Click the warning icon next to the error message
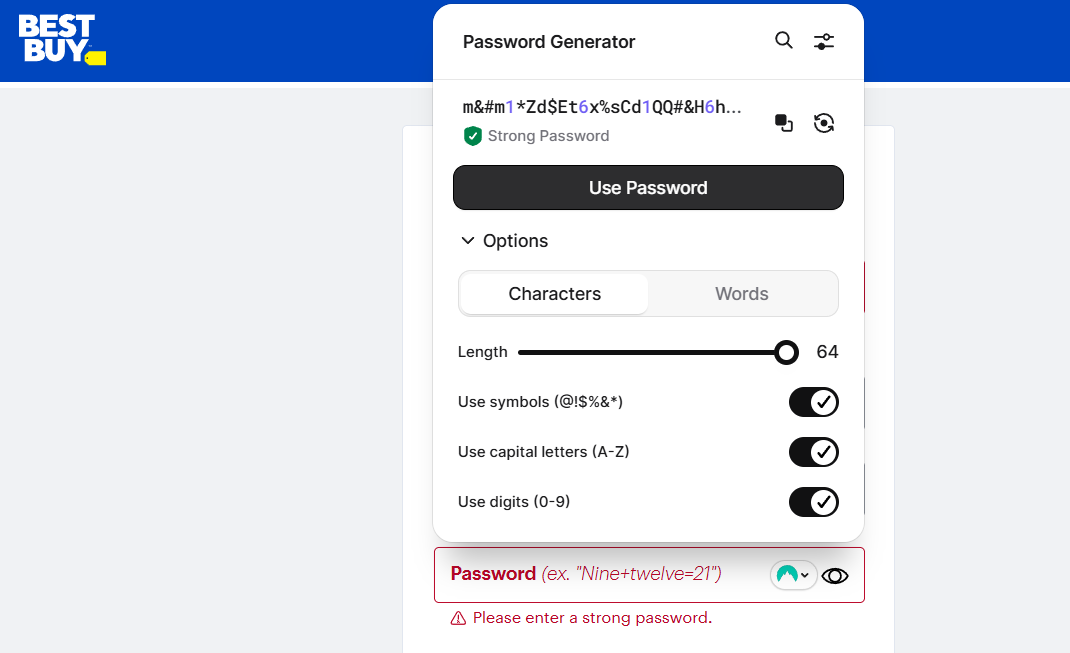This screenshot has height=653, width=1070. (458, 618)
